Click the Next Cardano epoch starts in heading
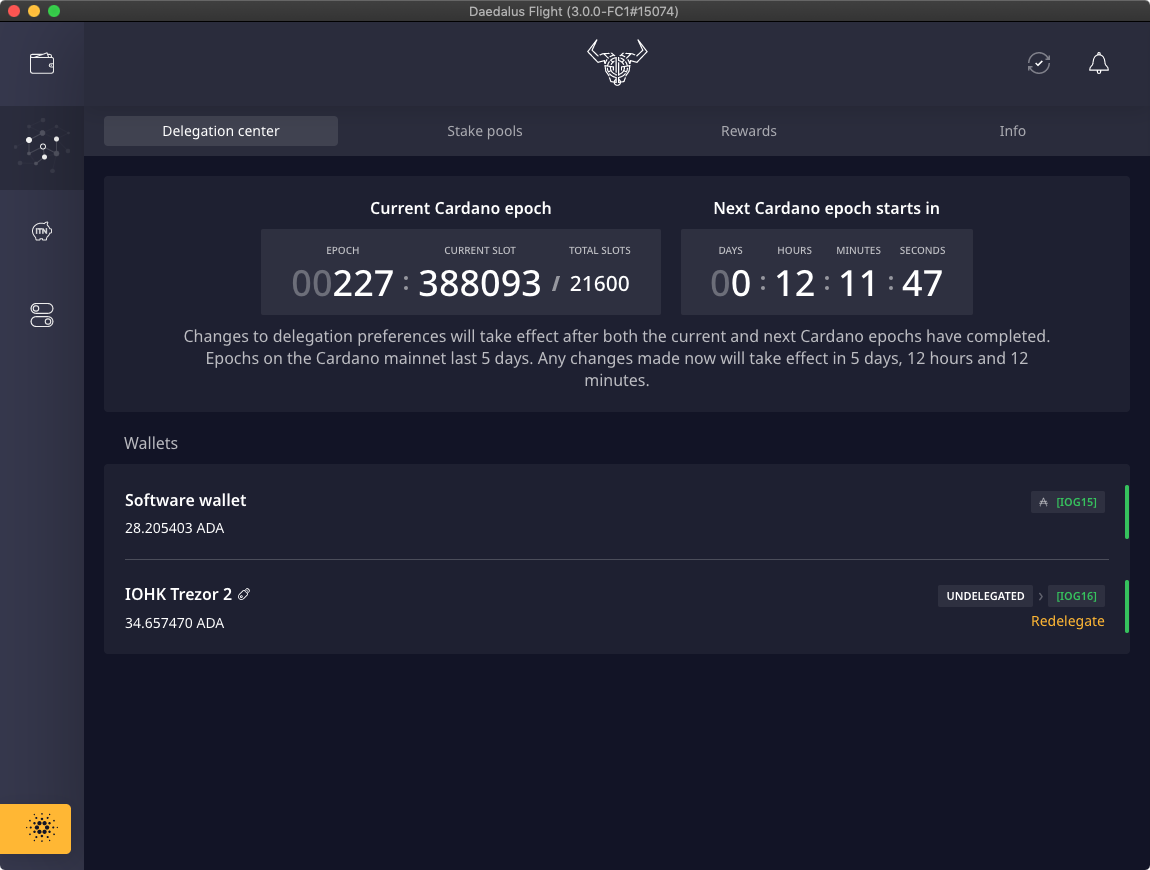Image resolution: width=1150 pixels, height=870 pixels. coord(827,208)
